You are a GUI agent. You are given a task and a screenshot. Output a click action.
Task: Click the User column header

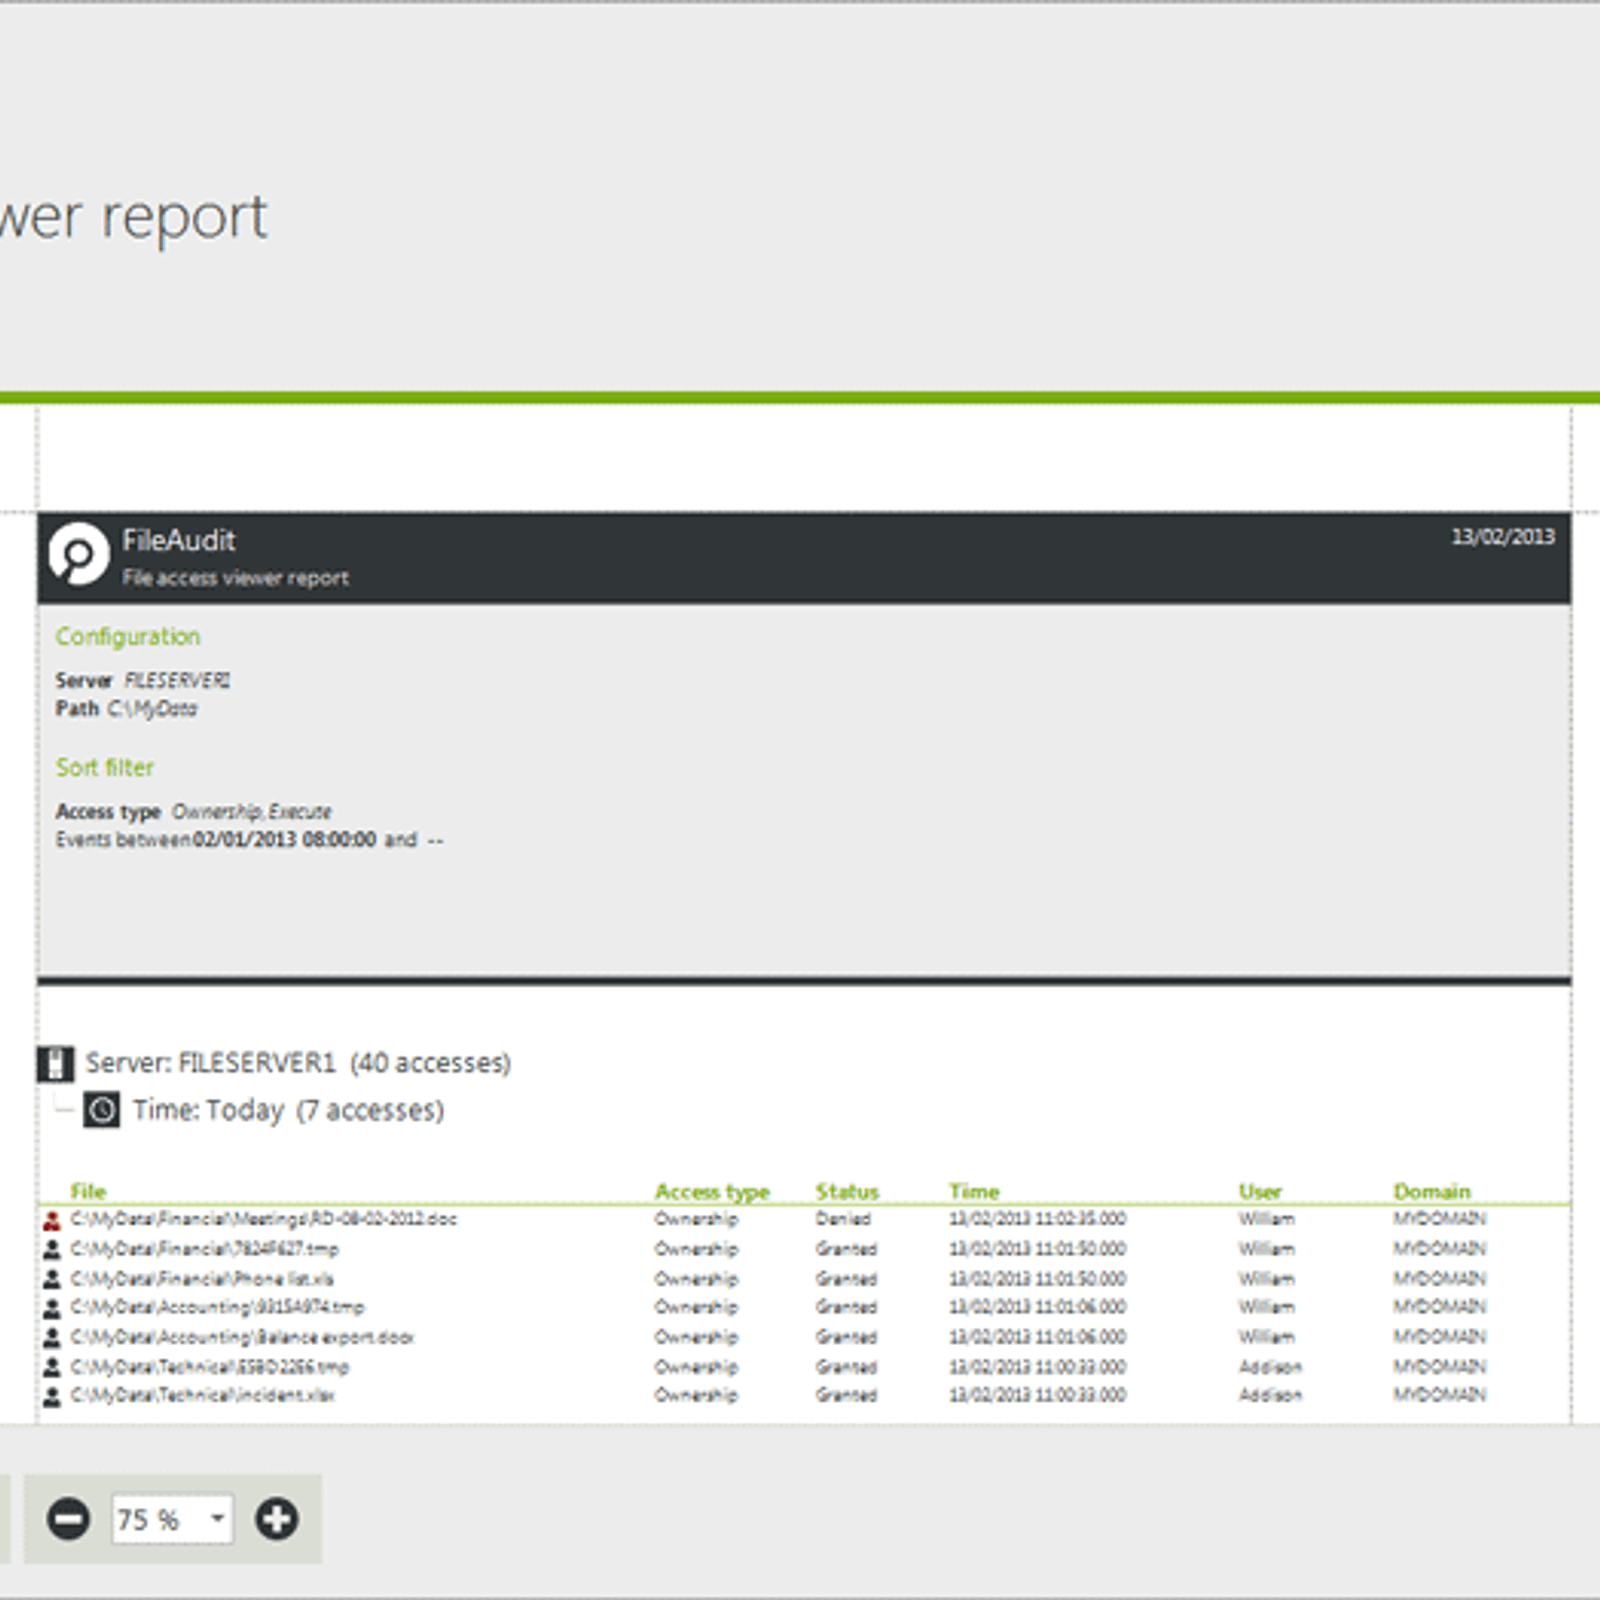tap(1260, 1191)
